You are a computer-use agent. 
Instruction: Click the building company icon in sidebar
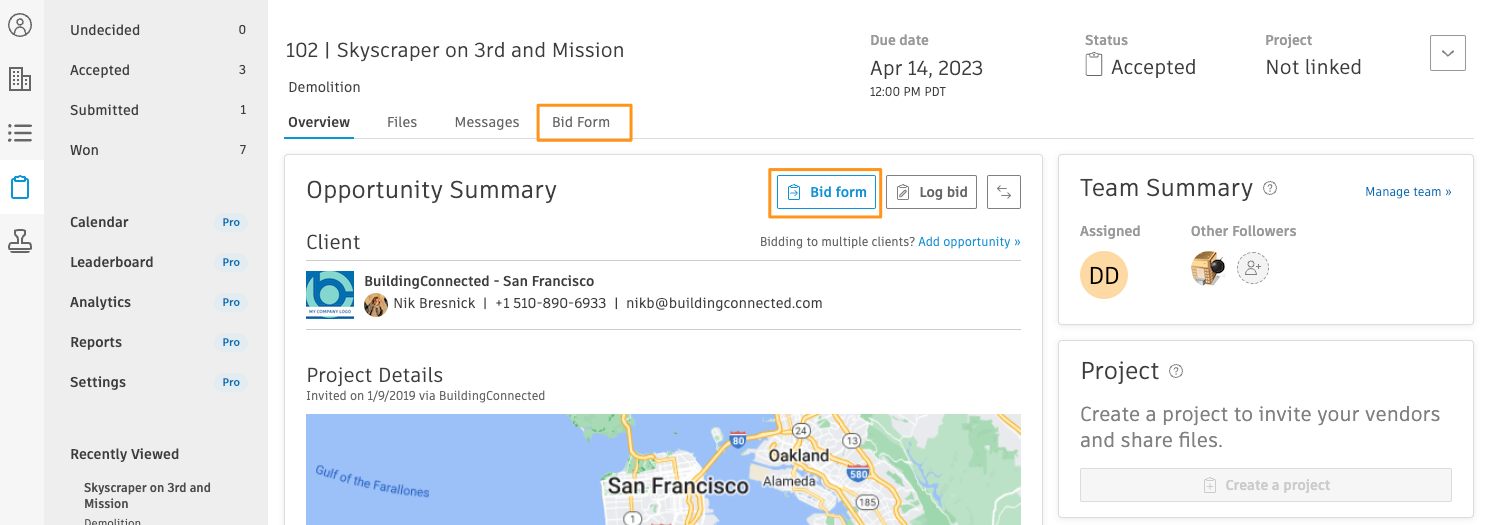pyautogui.click(x=20, y=79)
